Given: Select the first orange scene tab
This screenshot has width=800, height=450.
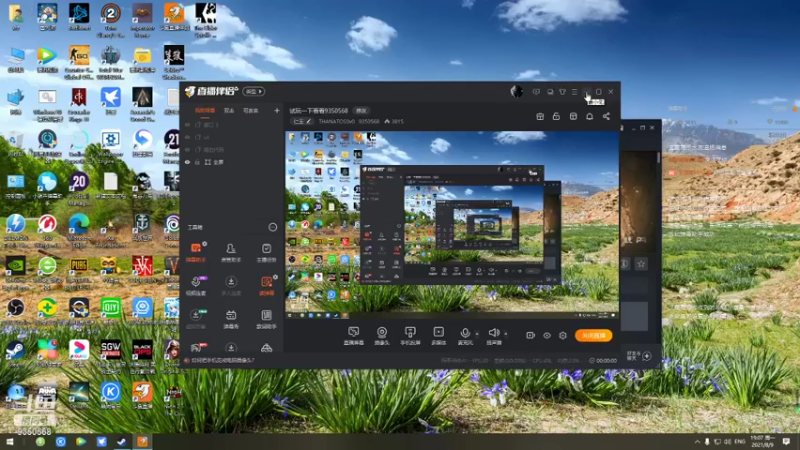Looking at the screenshot, I should point(205,110).
